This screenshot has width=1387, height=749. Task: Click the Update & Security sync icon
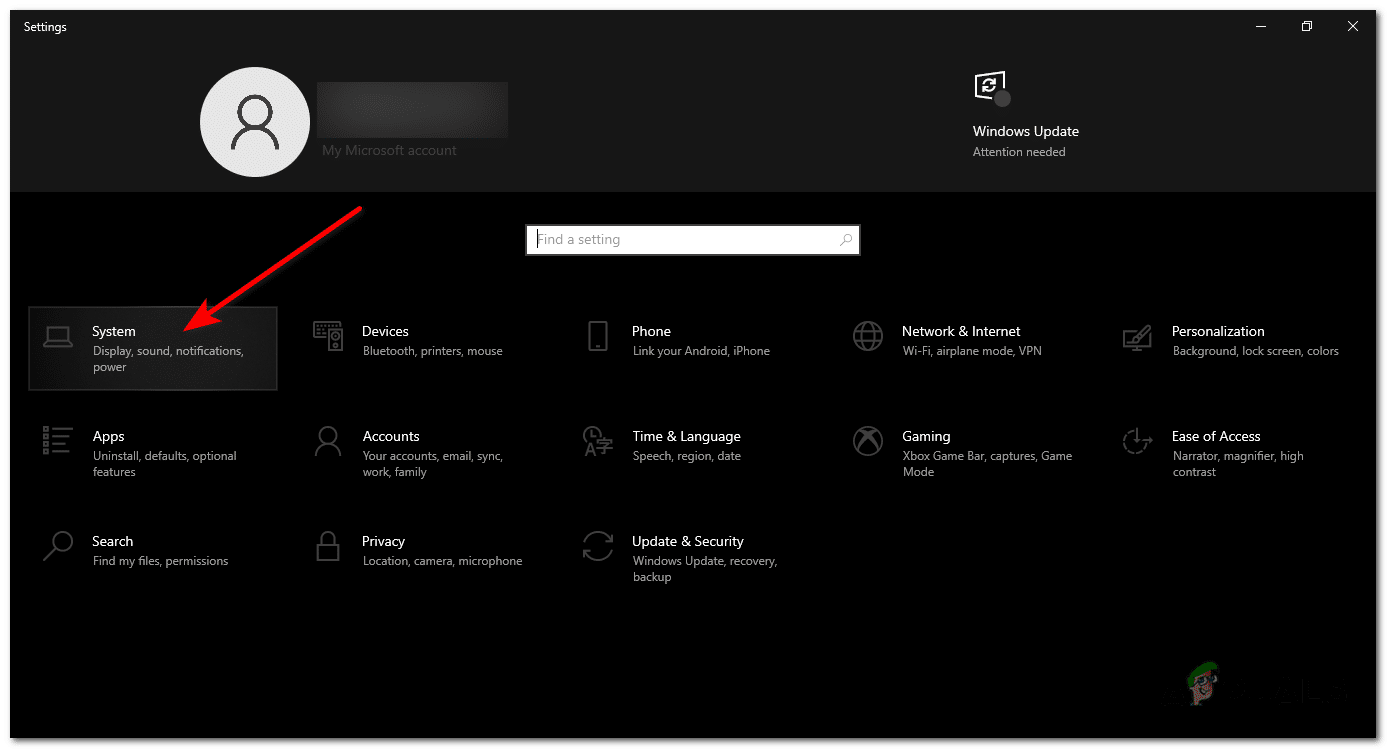pos(597,548)
